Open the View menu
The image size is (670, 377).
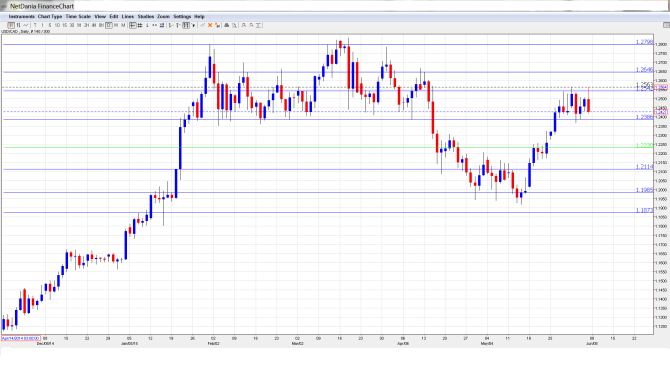[x=100, y=17]
